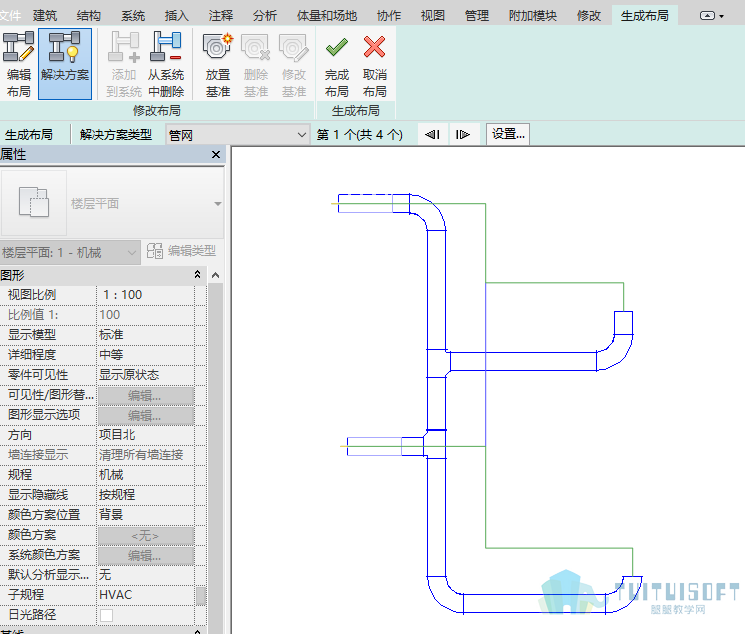Viewport: 745px width, 634px height.
Task: Click the 规程 value 机械
Action: tap(145, 475)
